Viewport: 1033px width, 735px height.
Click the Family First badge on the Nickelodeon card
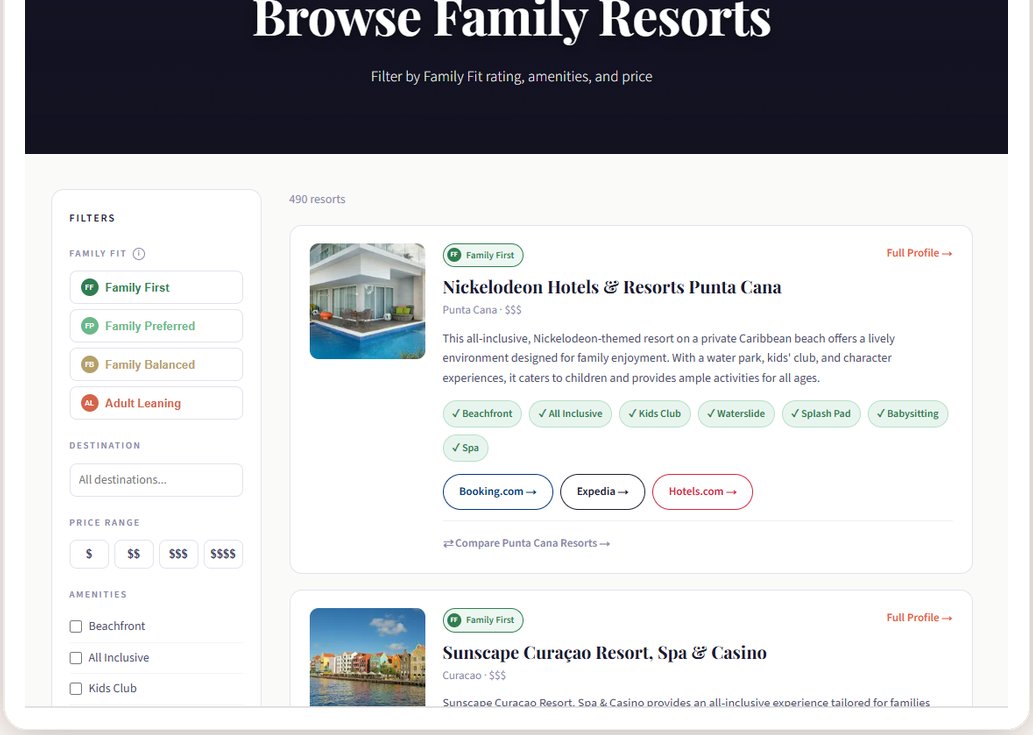tap(483, 255)
